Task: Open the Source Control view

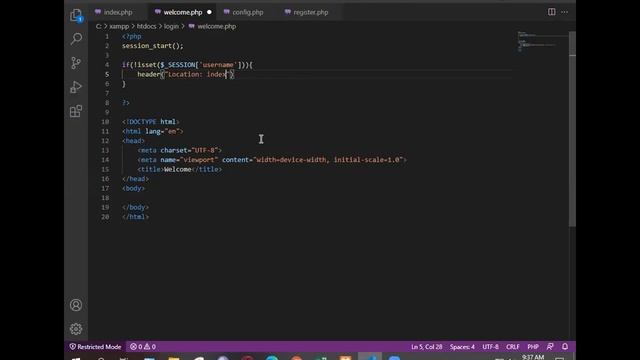Action: [x=76, y=63]
